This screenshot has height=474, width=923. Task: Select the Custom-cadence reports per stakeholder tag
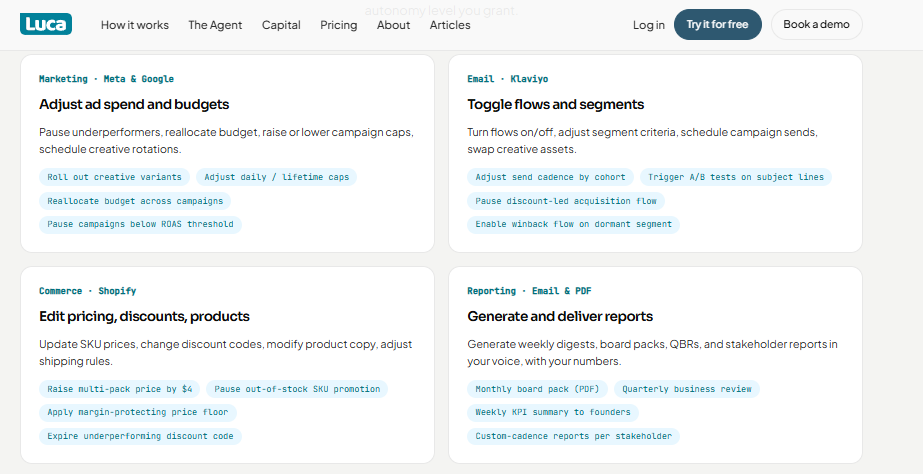click(x=573, y=436)
